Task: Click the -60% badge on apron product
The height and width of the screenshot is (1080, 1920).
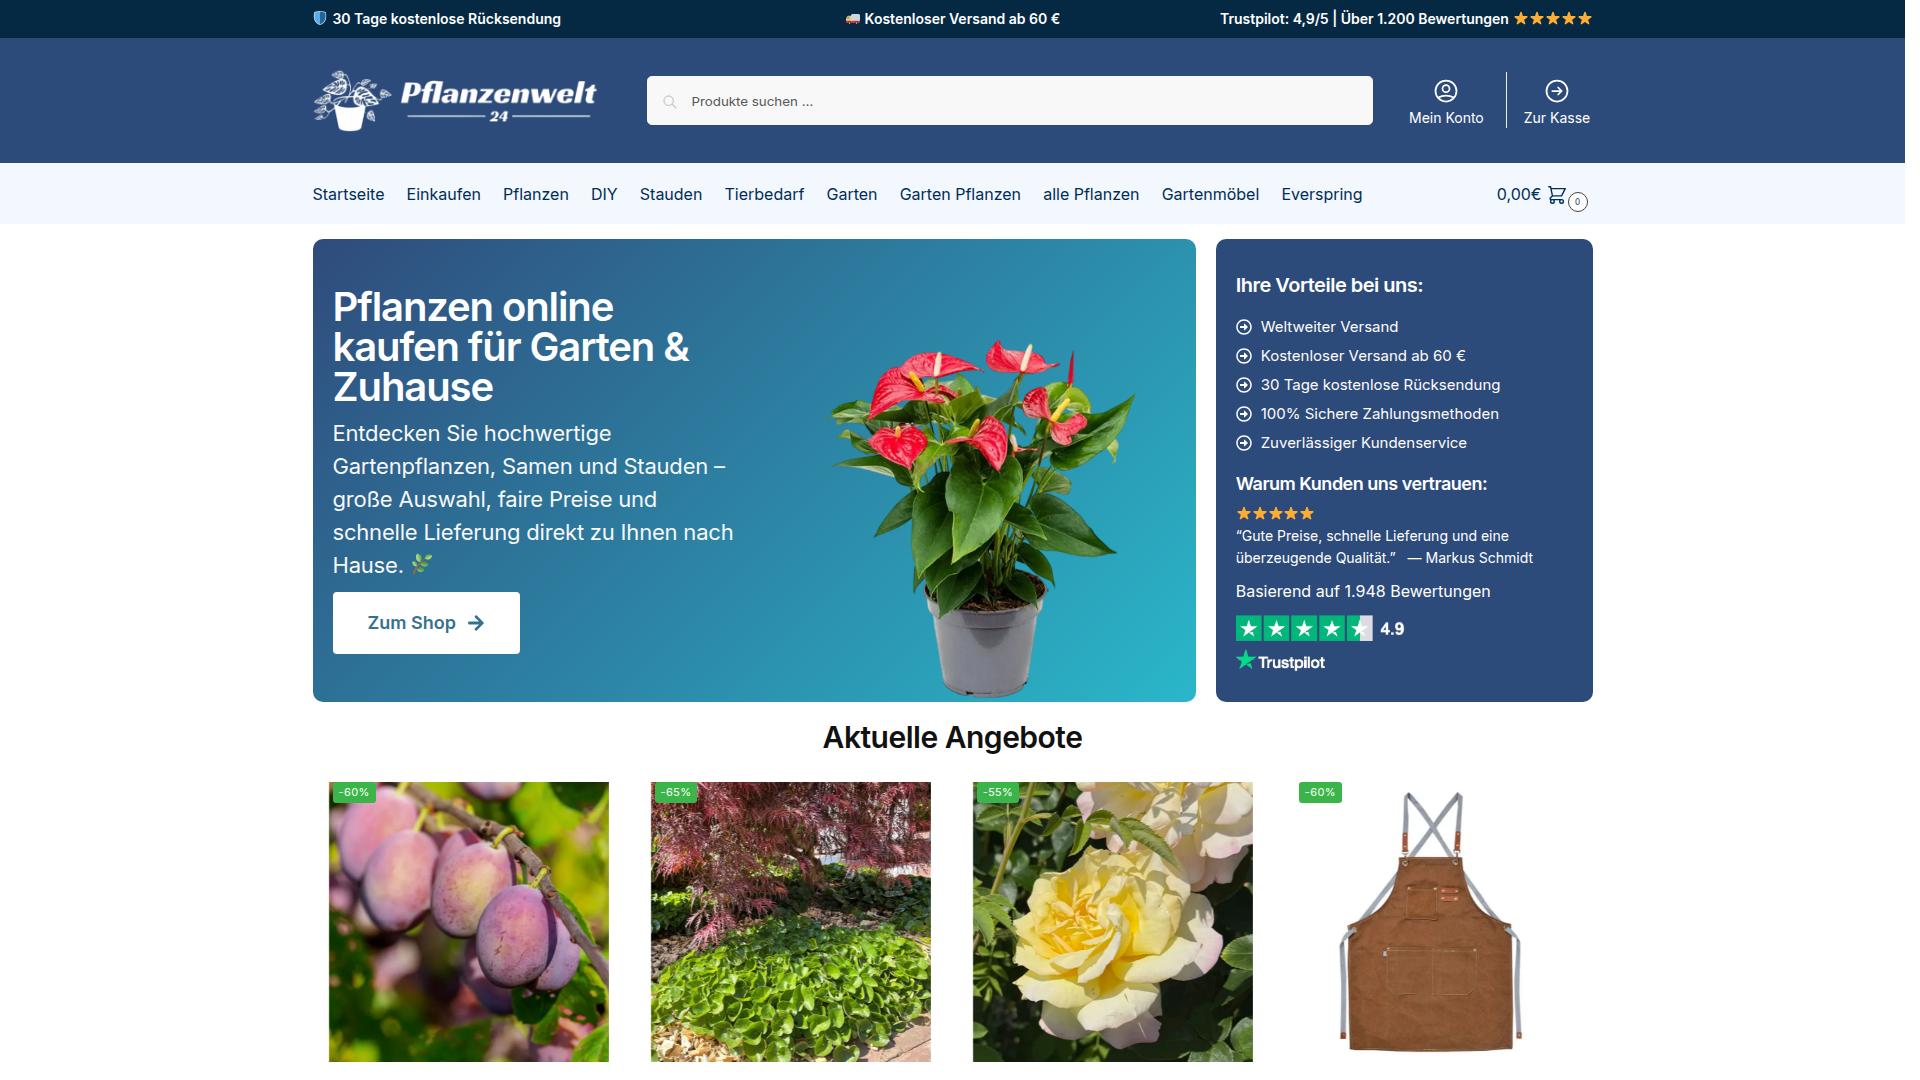Action: [1320, 792]
